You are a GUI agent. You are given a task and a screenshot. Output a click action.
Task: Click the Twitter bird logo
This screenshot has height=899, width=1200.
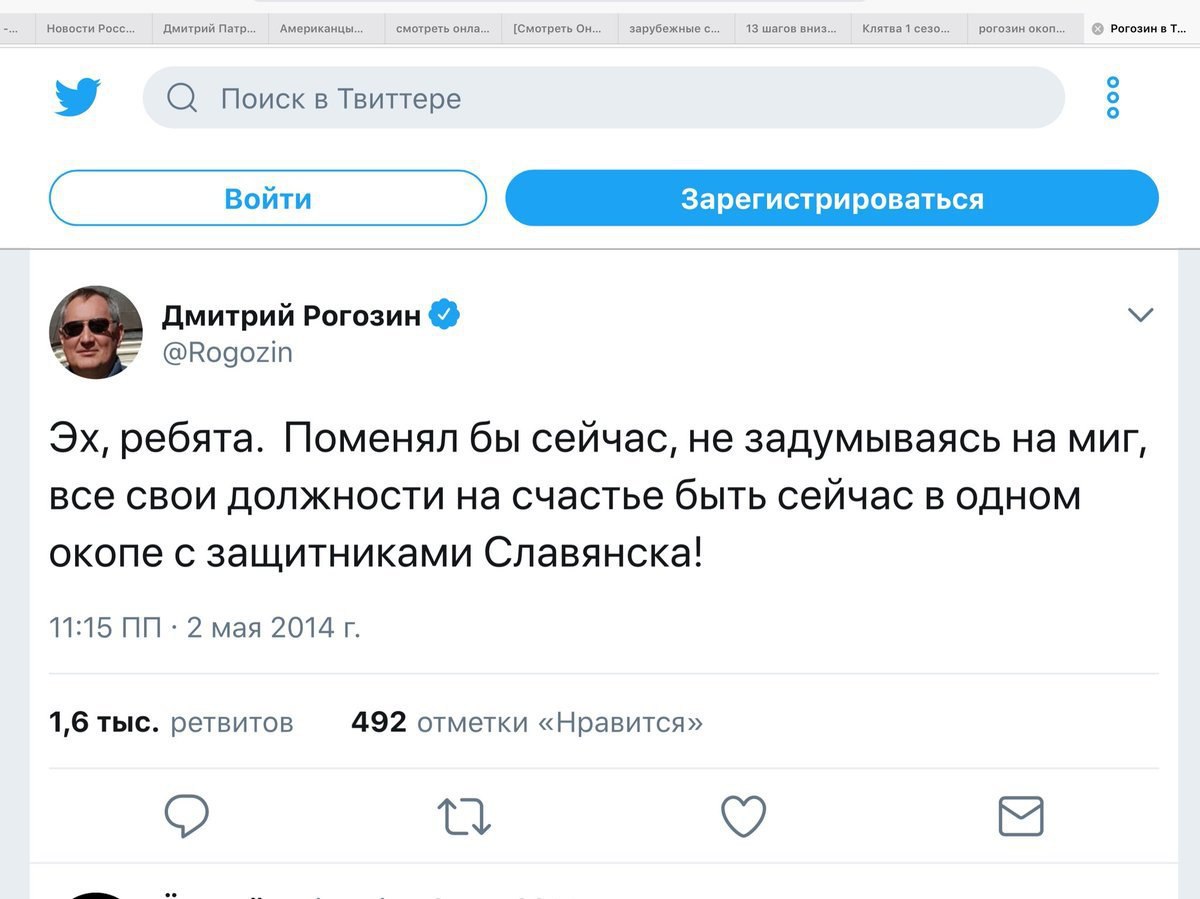tap(77, 98)
